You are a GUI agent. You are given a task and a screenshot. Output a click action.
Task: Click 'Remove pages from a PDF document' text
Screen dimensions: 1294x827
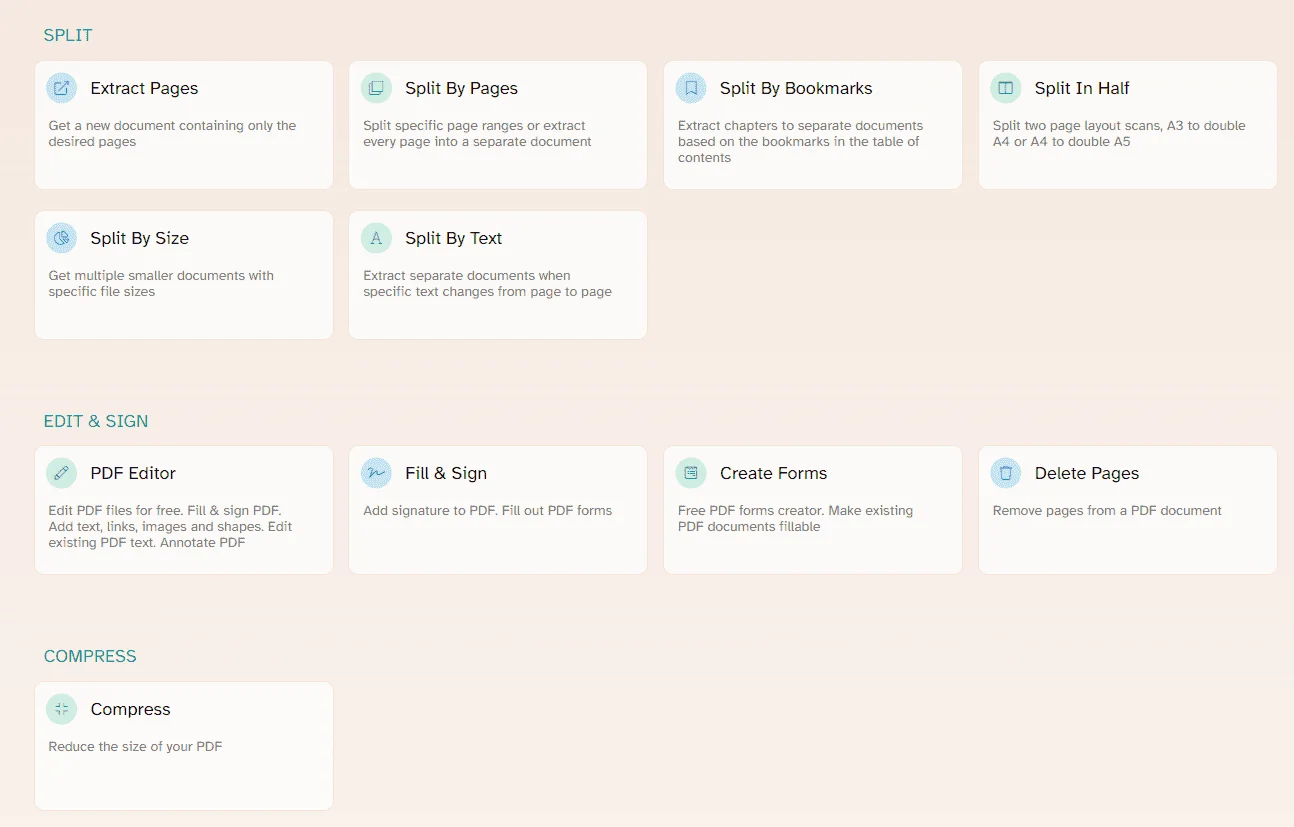point(1107,511)
